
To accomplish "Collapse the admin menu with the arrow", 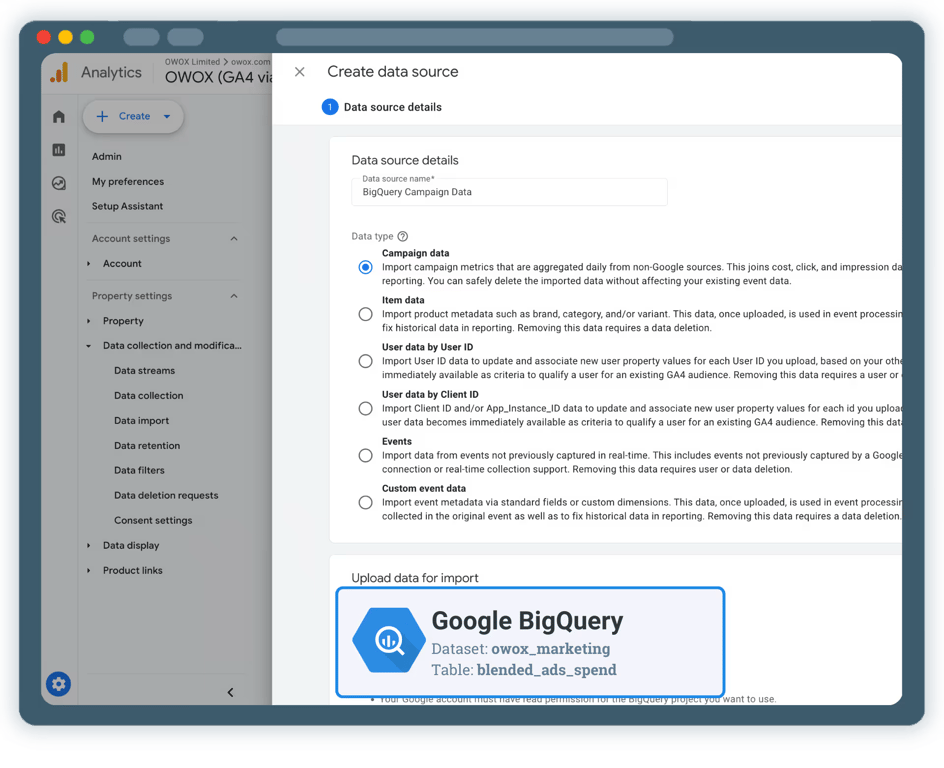I will pos(230,692).
